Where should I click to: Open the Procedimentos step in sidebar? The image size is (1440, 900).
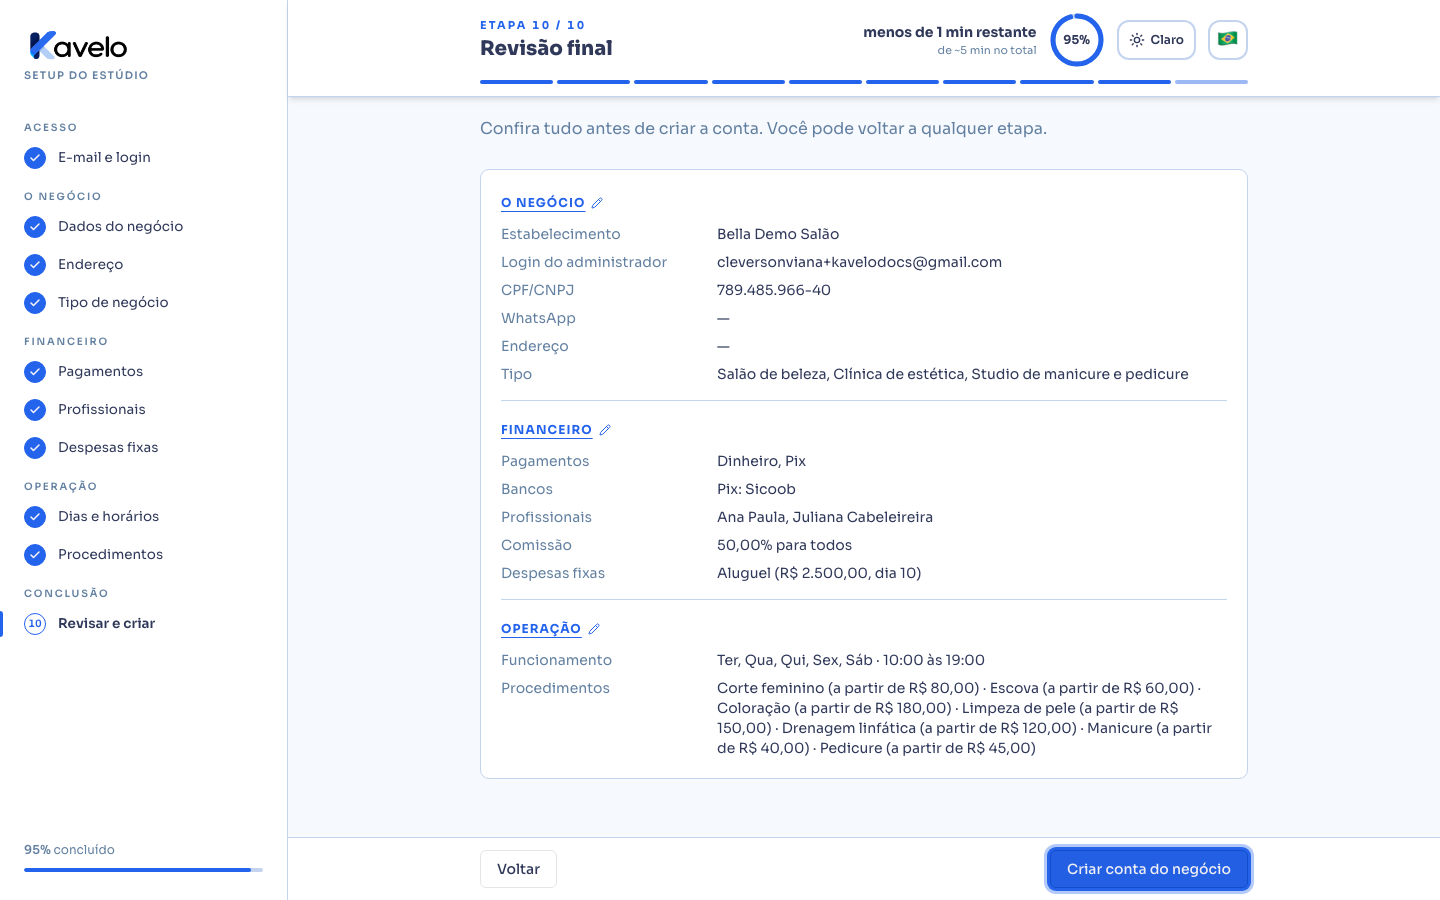point(110,555)
